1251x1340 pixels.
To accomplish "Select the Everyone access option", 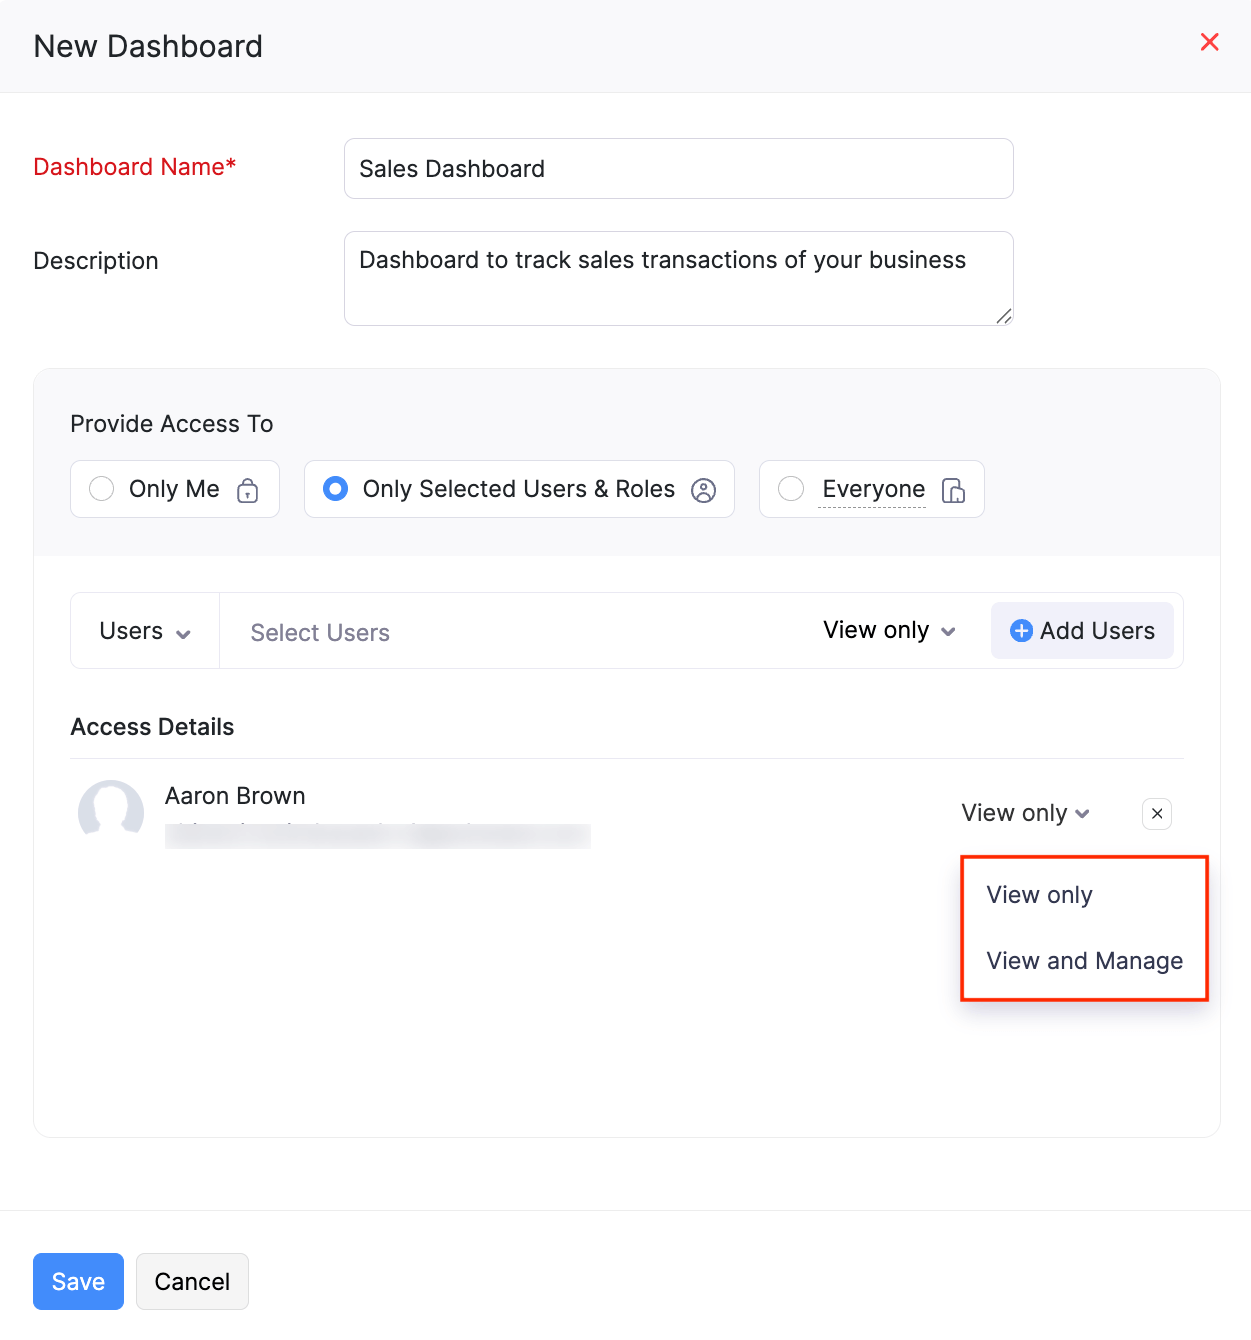I will tap(791, 489).
